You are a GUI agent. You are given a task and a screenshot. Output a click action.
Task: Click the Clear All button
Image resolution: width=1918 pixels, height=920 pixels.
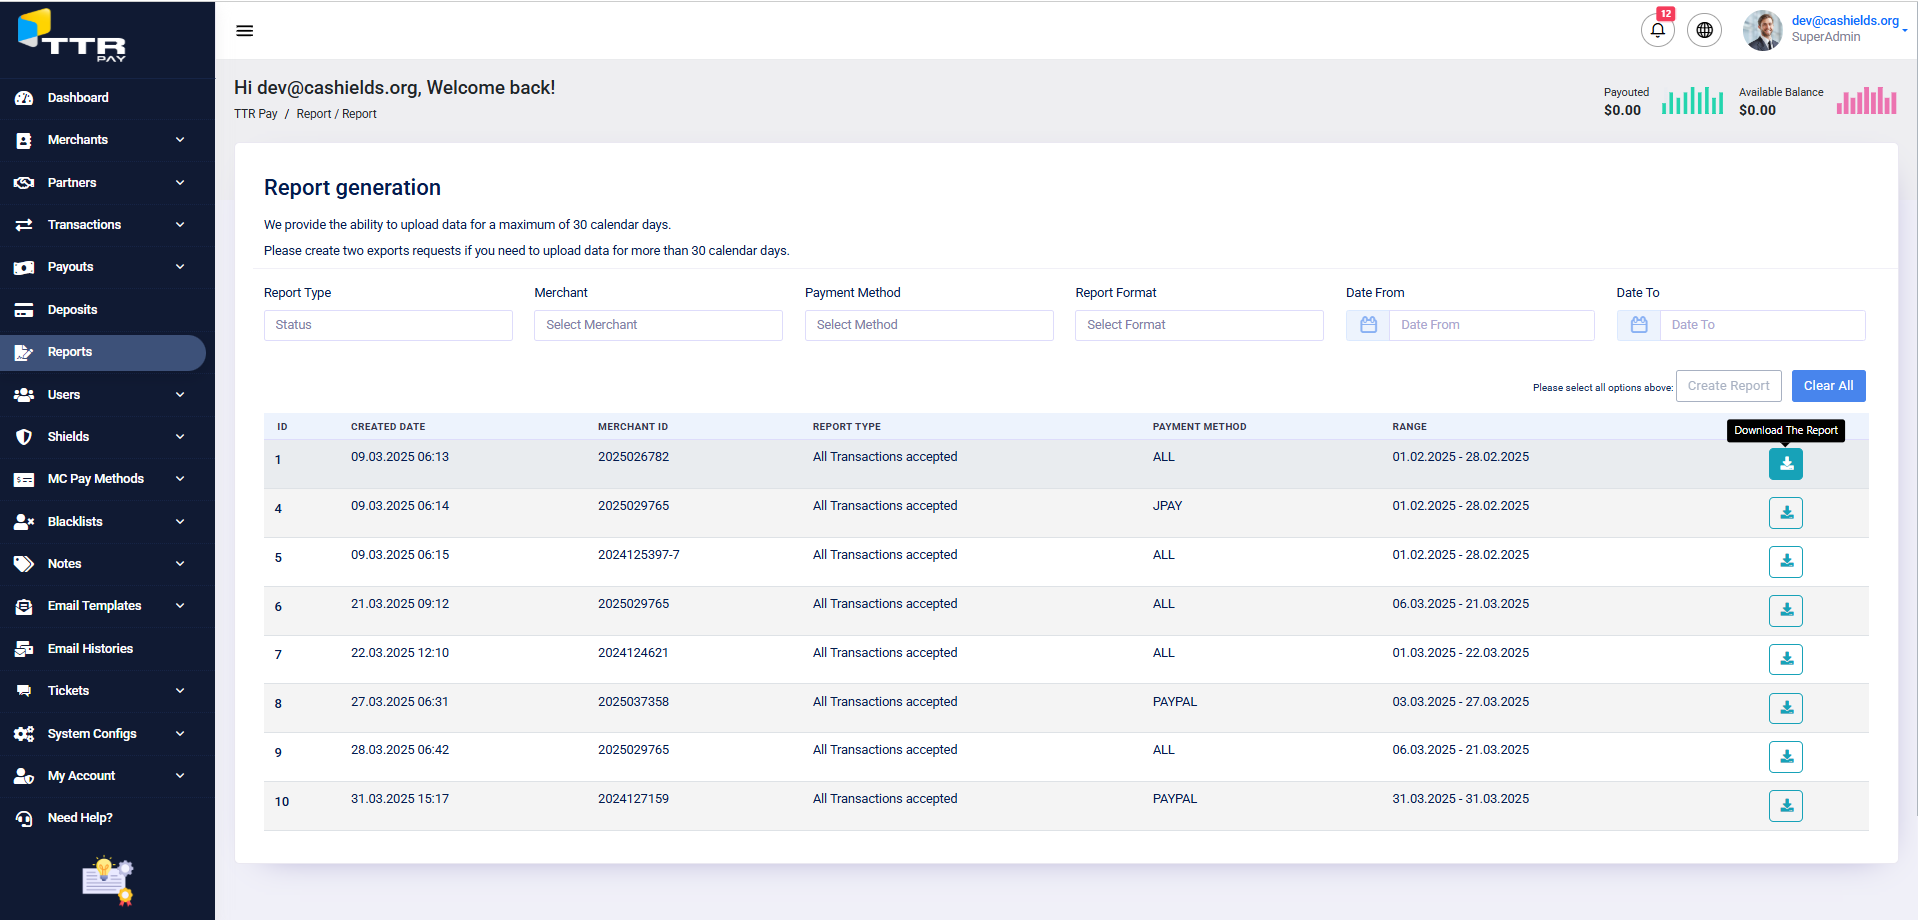click(x=1828, y=385)
